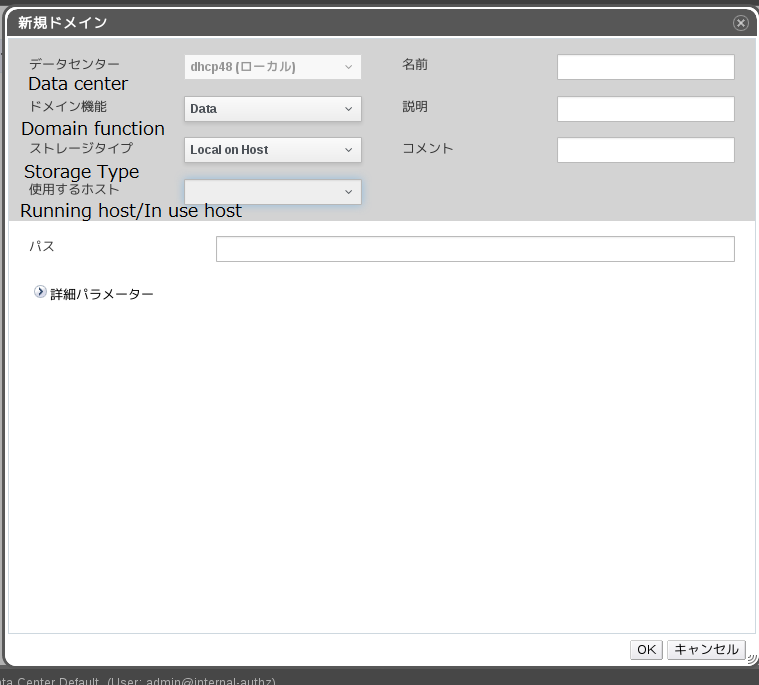Click the 名前 label text

point(415,65)
